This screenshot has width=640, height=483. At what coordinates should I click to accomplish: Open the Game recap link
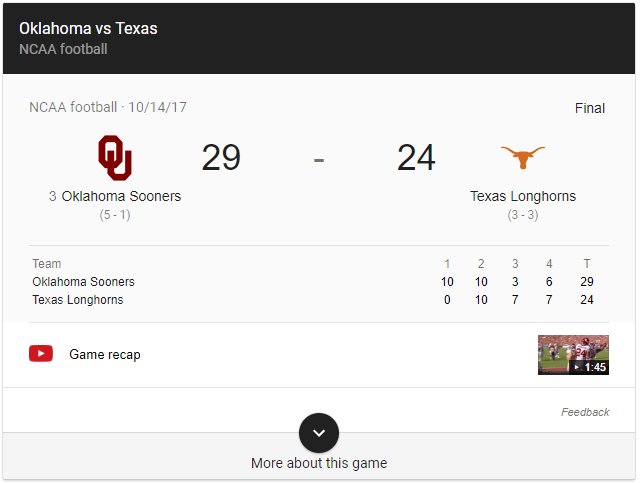tap(105, 354)
